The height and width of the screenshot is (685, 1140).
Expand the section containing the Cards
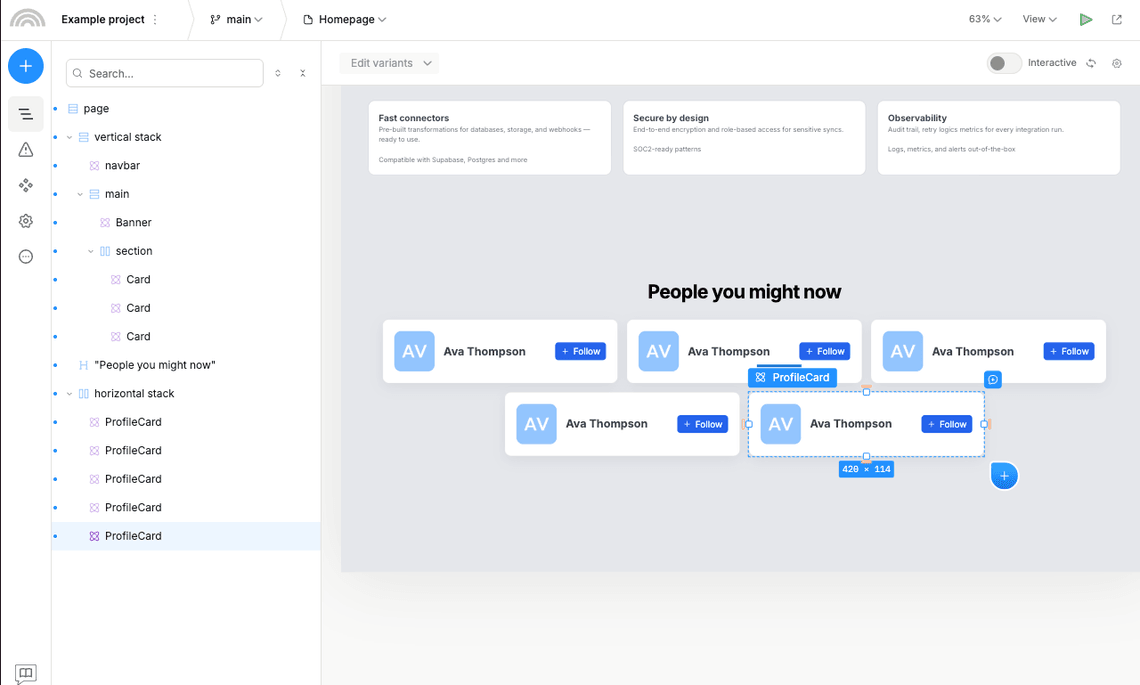[x=91, y=250]
